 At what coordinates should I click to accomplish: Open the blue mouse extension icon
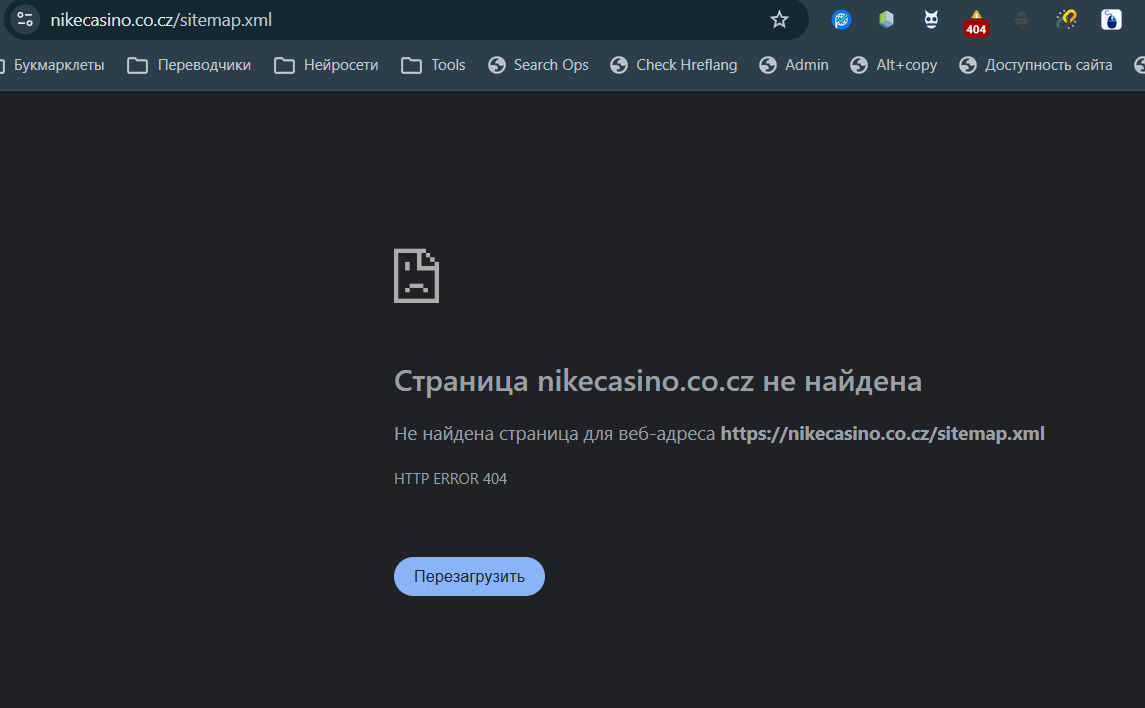click(x=1111, y=20)
